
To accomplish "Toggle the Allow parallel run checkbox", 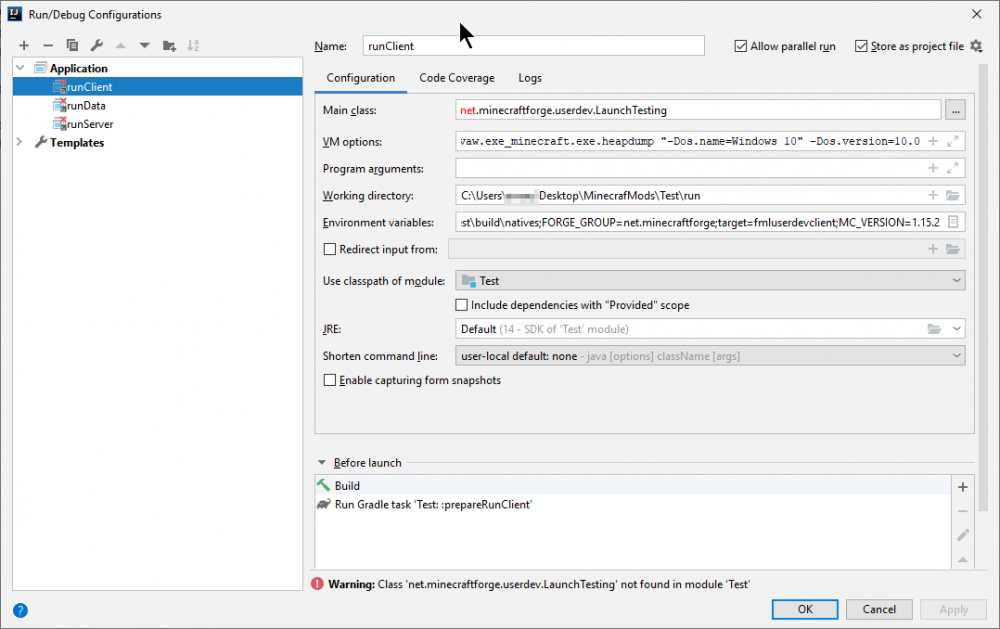I will coord(741,46).
